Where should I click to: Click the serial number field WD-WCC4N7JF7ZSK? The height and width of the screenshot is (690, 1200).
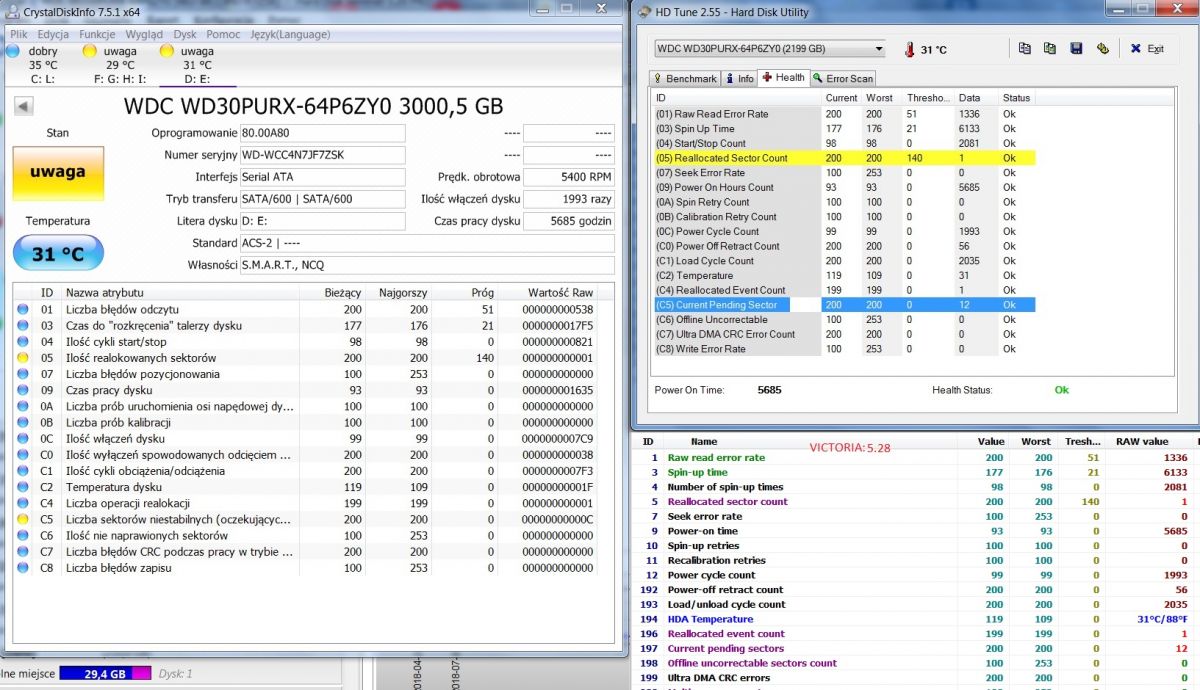(322, 155)
